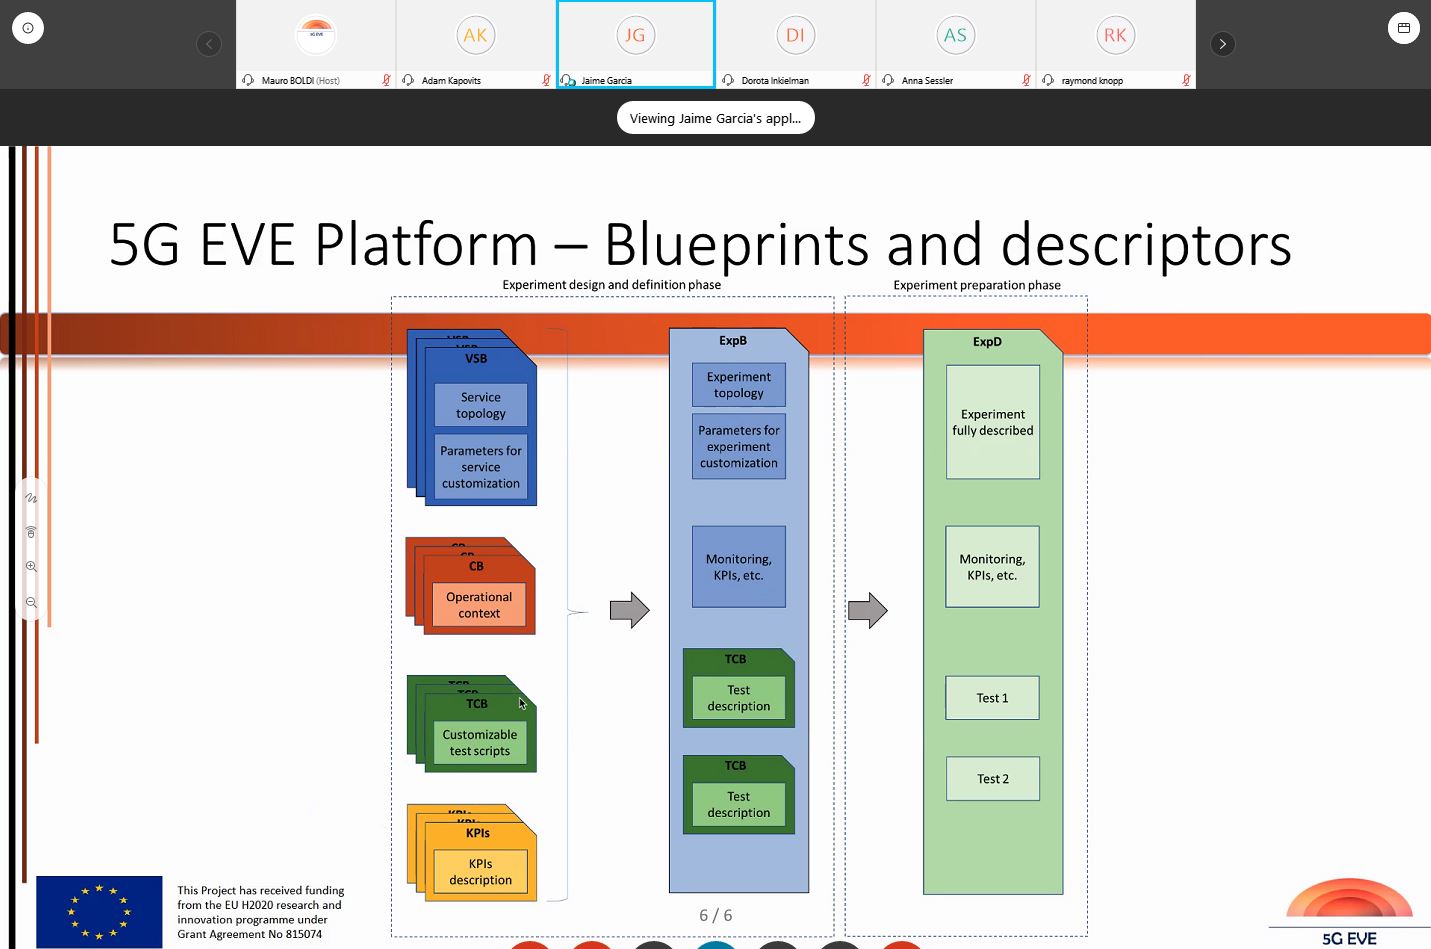Image resolution: width=1431 pixels, height=949 pixels.
Task: Click the remote control mouse icon
Action: pos(31,532)
